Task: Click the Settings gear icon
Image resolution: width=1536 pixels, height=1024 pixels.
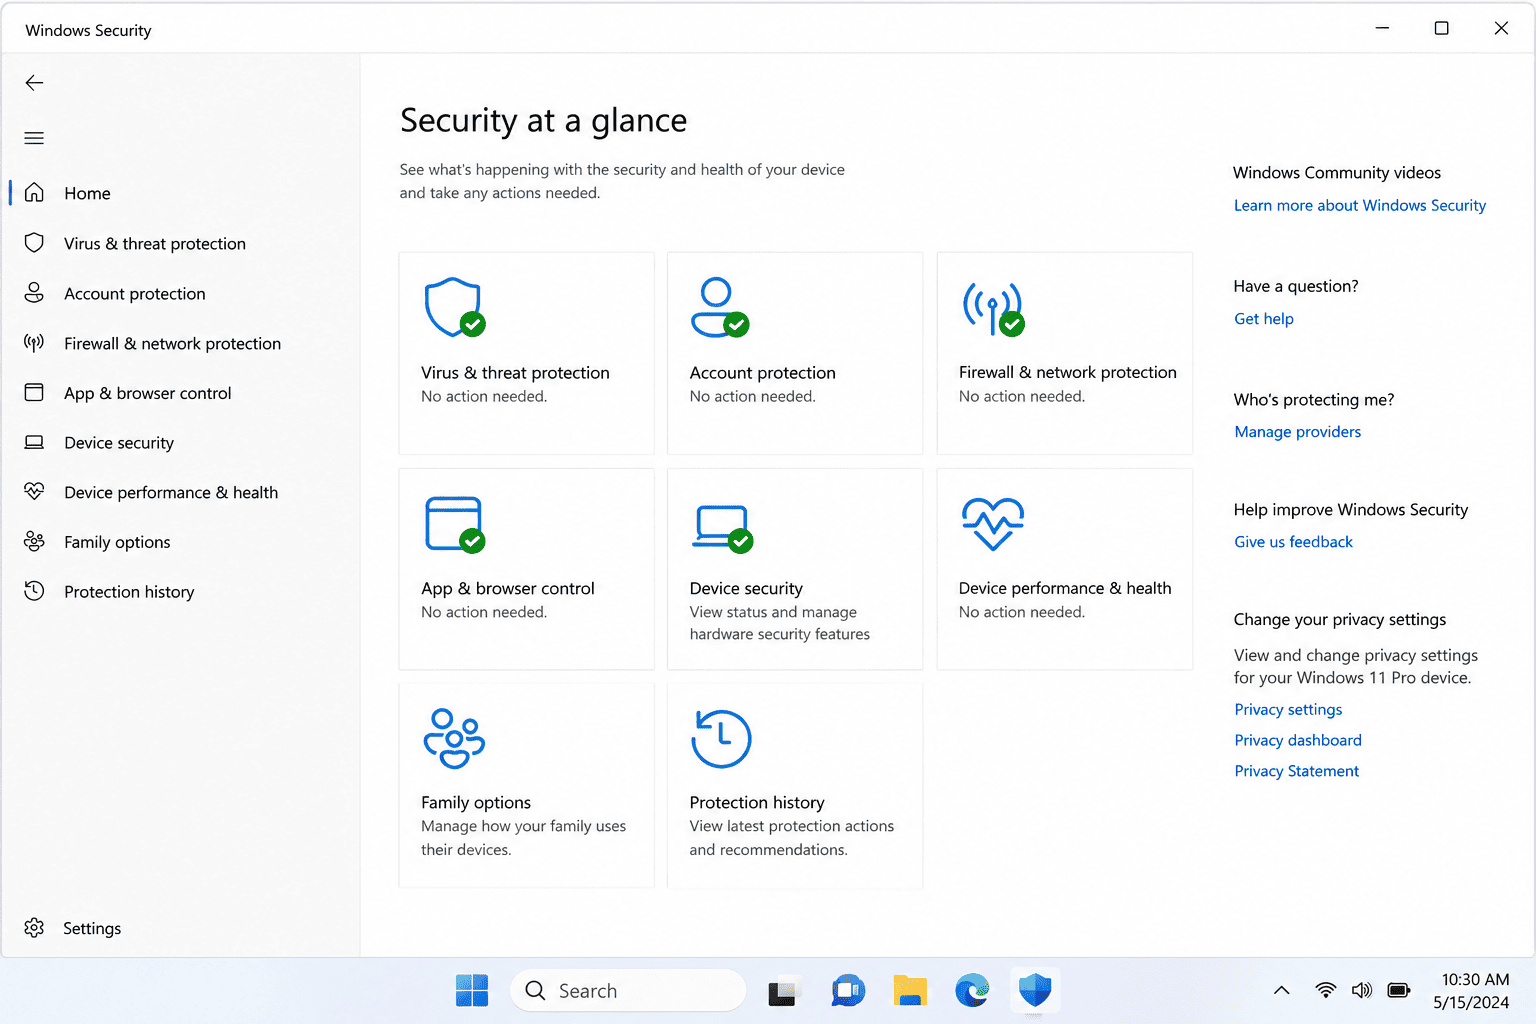Action: pyautogui.click(x=34, y=927)
